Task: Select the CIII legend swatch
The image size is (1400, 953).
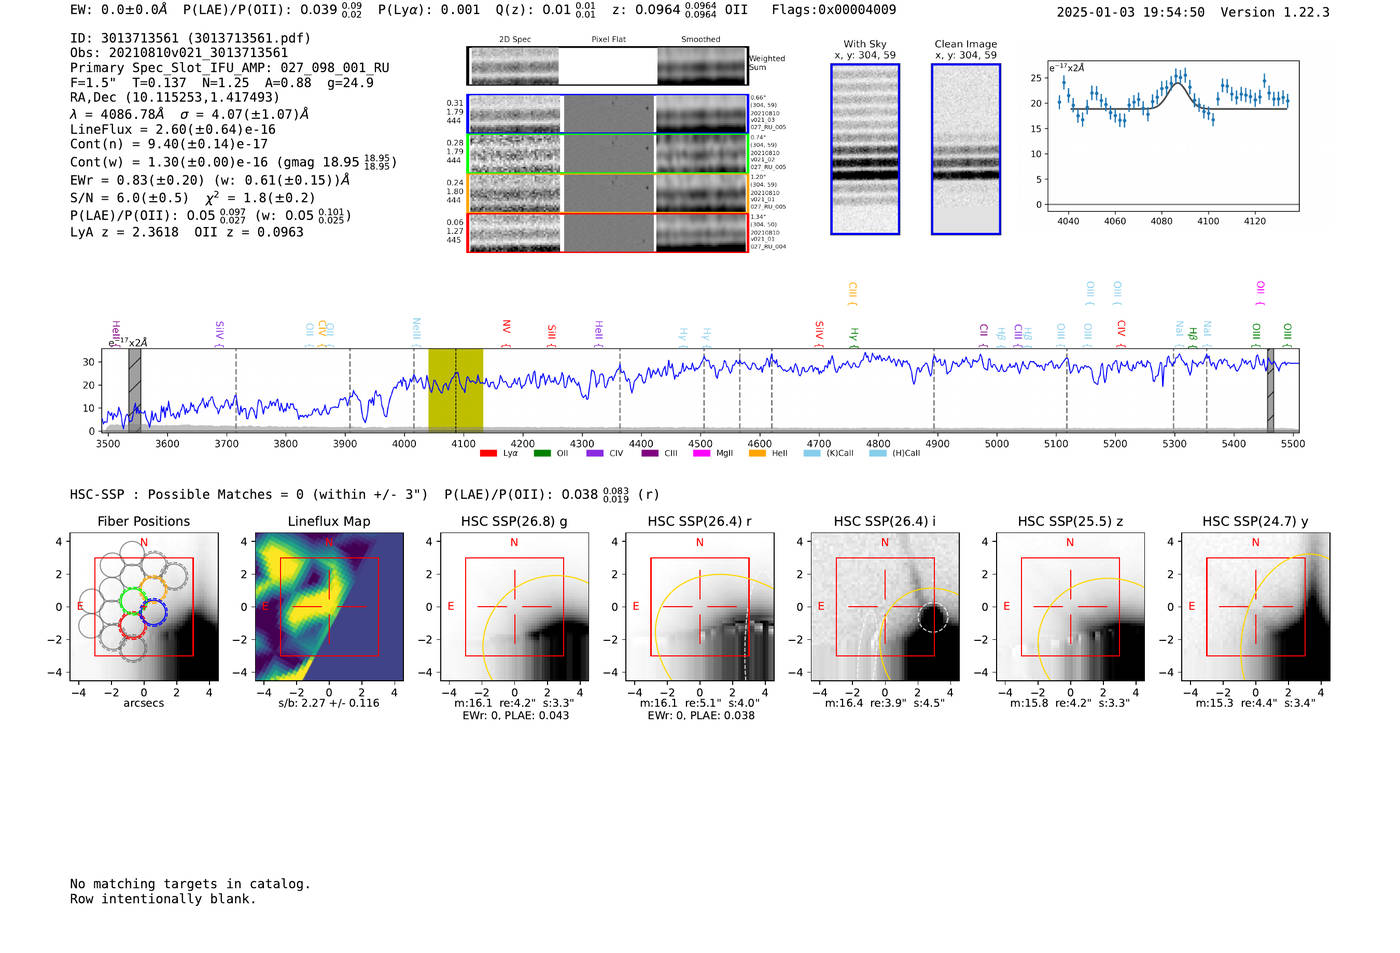Action: tap(650, 453)
